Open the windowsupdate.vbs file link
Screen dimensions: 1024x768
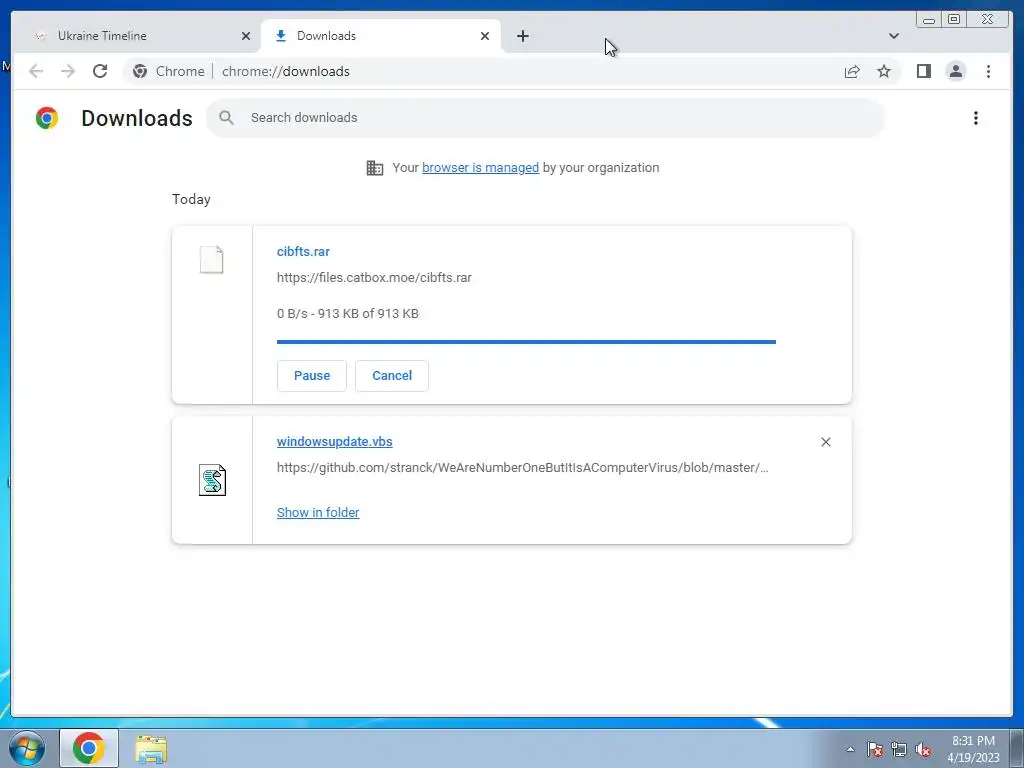click(334, 441)
